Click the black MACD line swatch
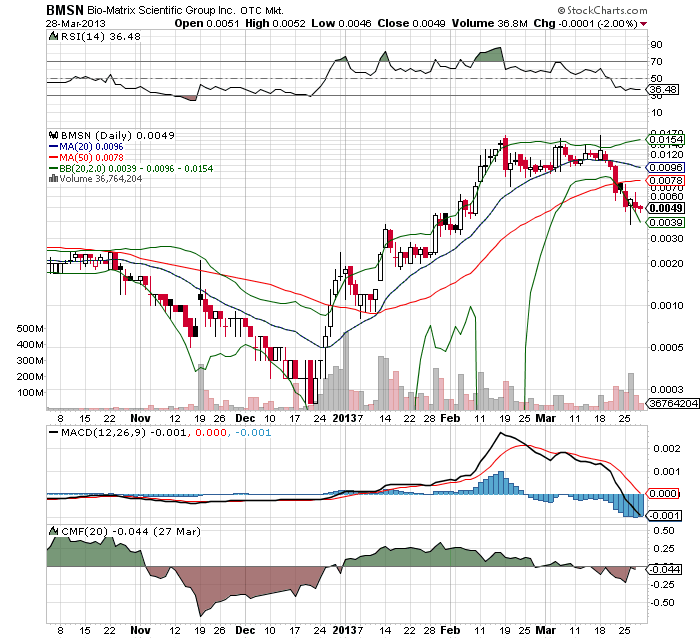This screenshot has width=700, height=639. pyautogui.click(x=53, y=432)
